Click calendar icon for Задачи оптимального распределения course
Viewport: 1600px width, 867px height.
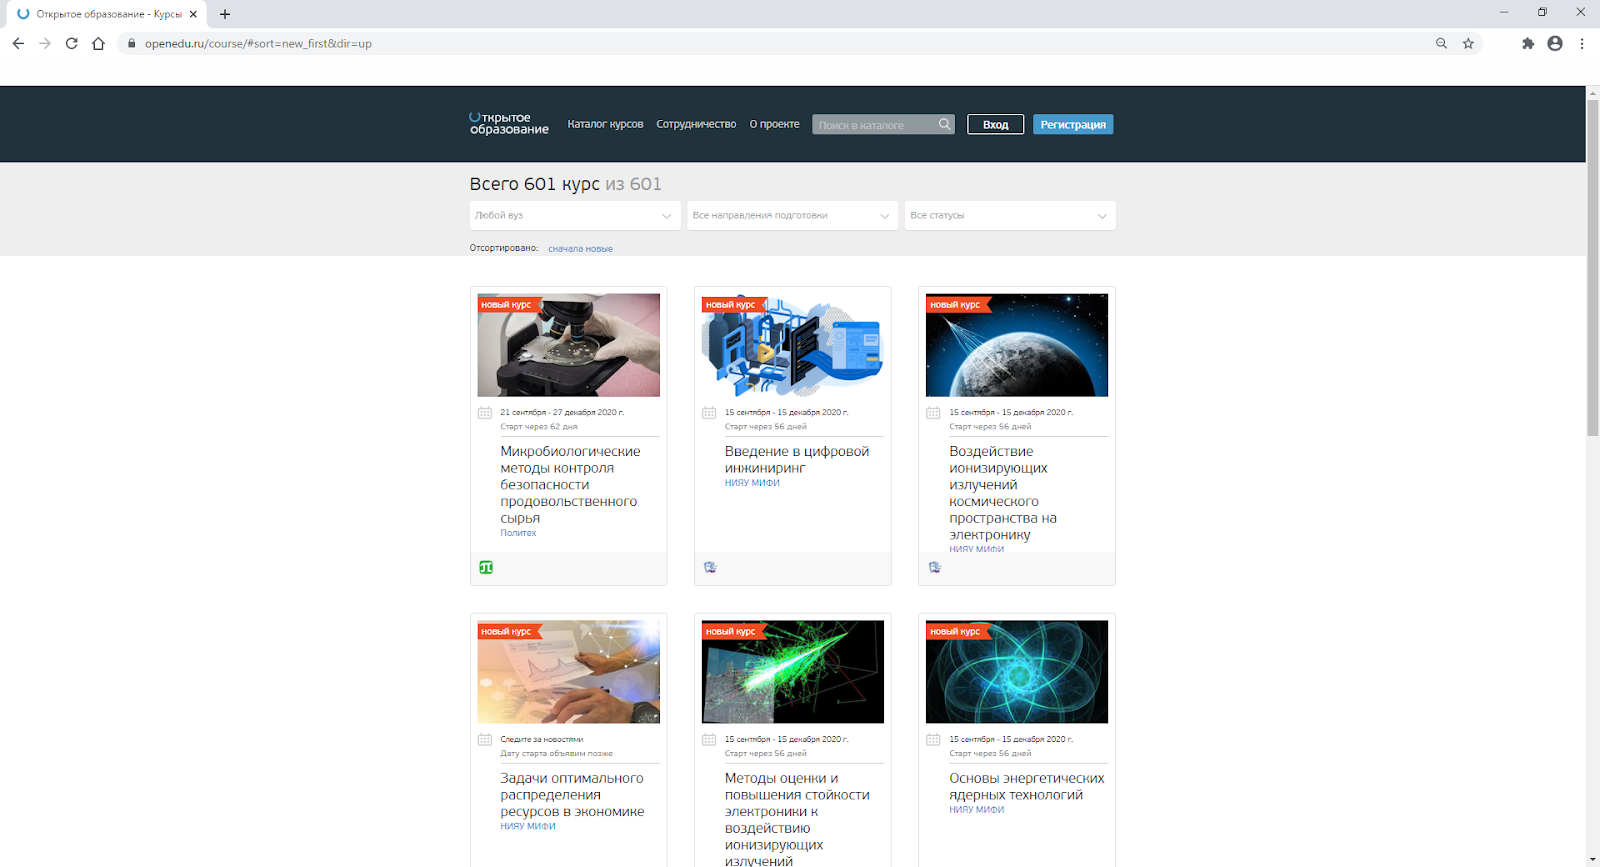point(485,740)
